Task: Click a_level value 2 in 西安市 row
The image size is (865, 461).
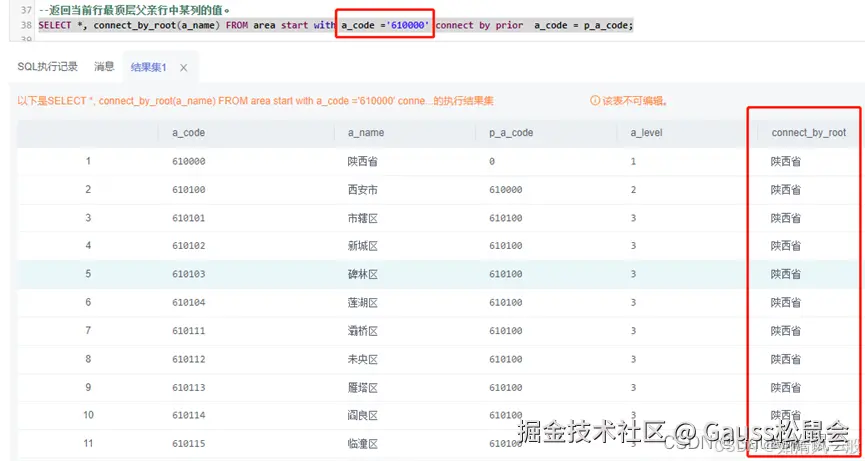Action: (633, 190)
